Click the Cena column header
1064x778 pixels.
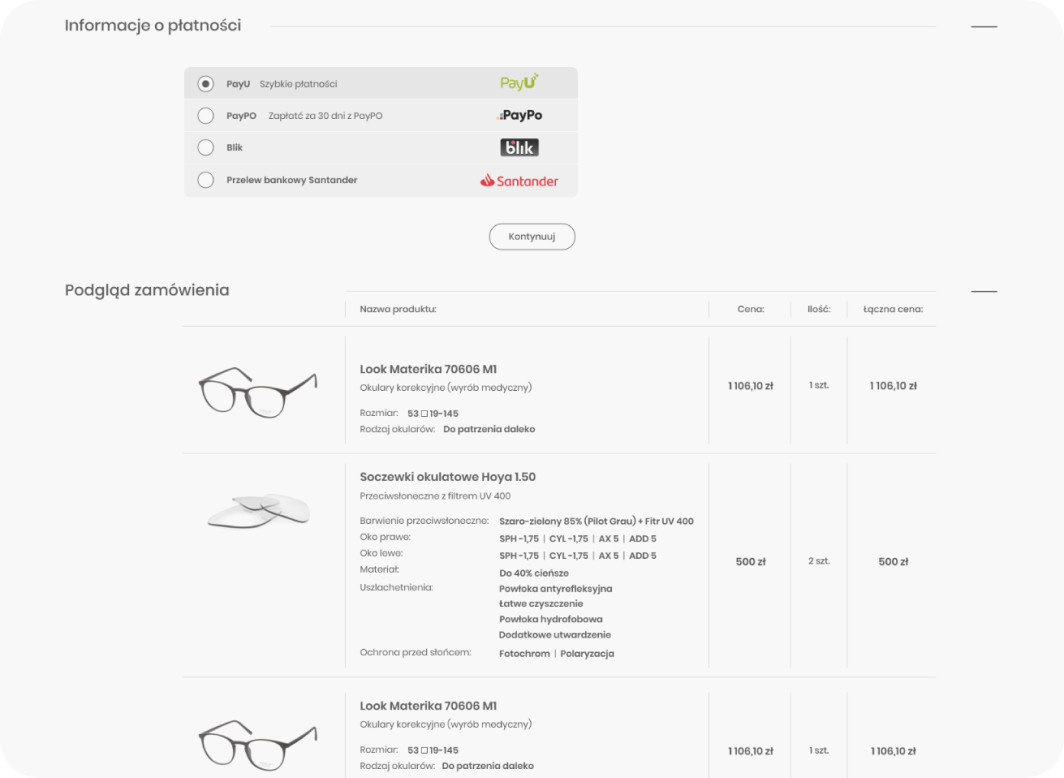click(751, 309)
